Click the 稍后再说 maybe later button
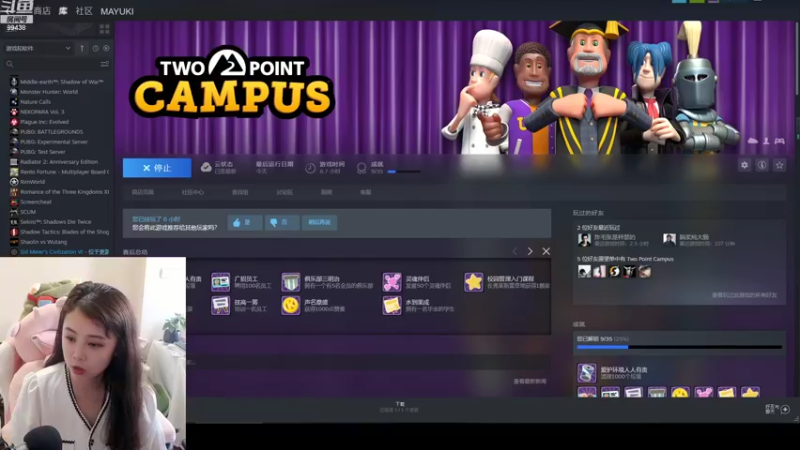This screenshot has height=450, width=800. click(x=319, y=222)
